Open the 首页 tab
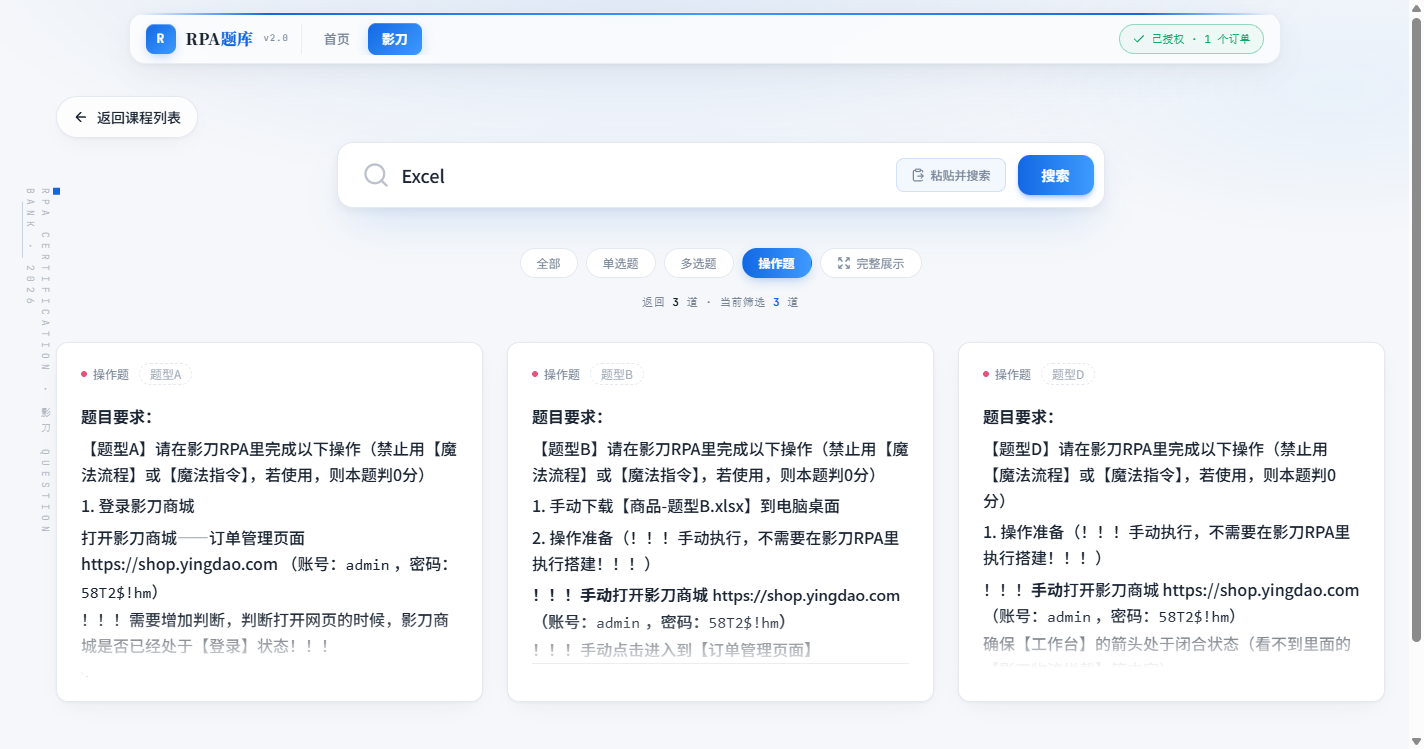The width and height of the screenshot is (1424, 749). pos(337,39)
